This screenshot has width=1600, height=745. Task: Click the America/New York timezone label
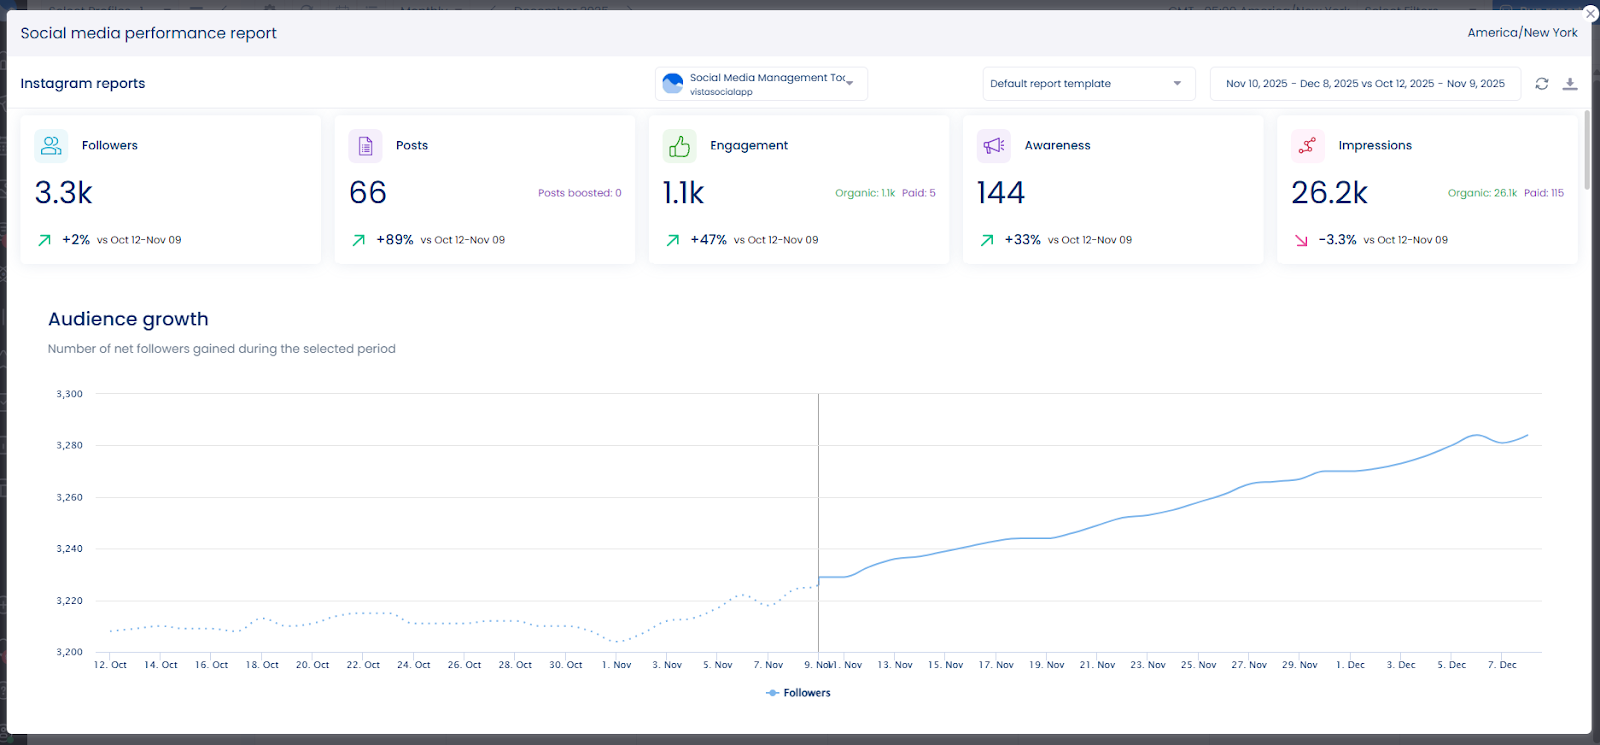pyautogui.click(x=1522, y=33)
